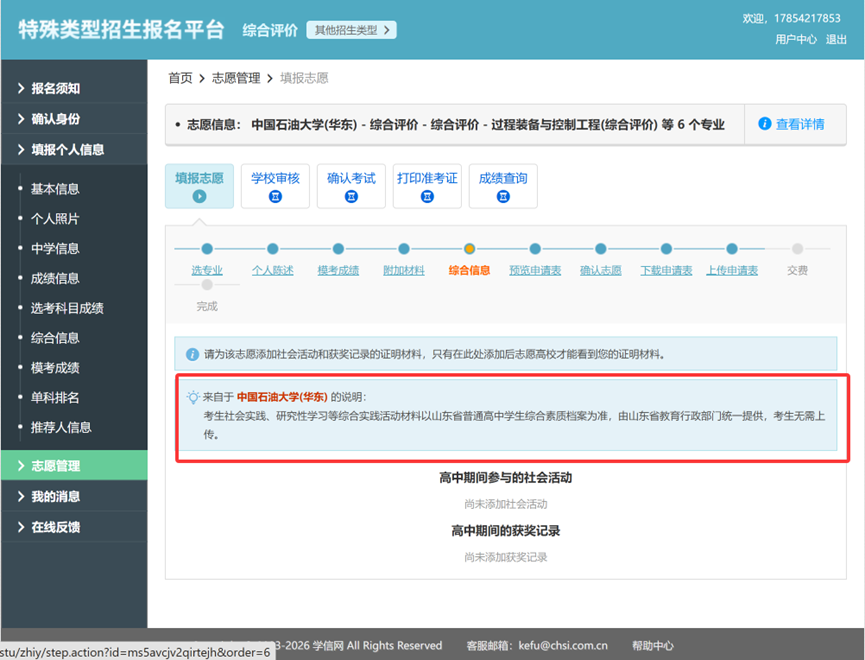Click the 中国石油大学(华东) red school name
The image size is (865, 660).
click(x=282, y=397)
